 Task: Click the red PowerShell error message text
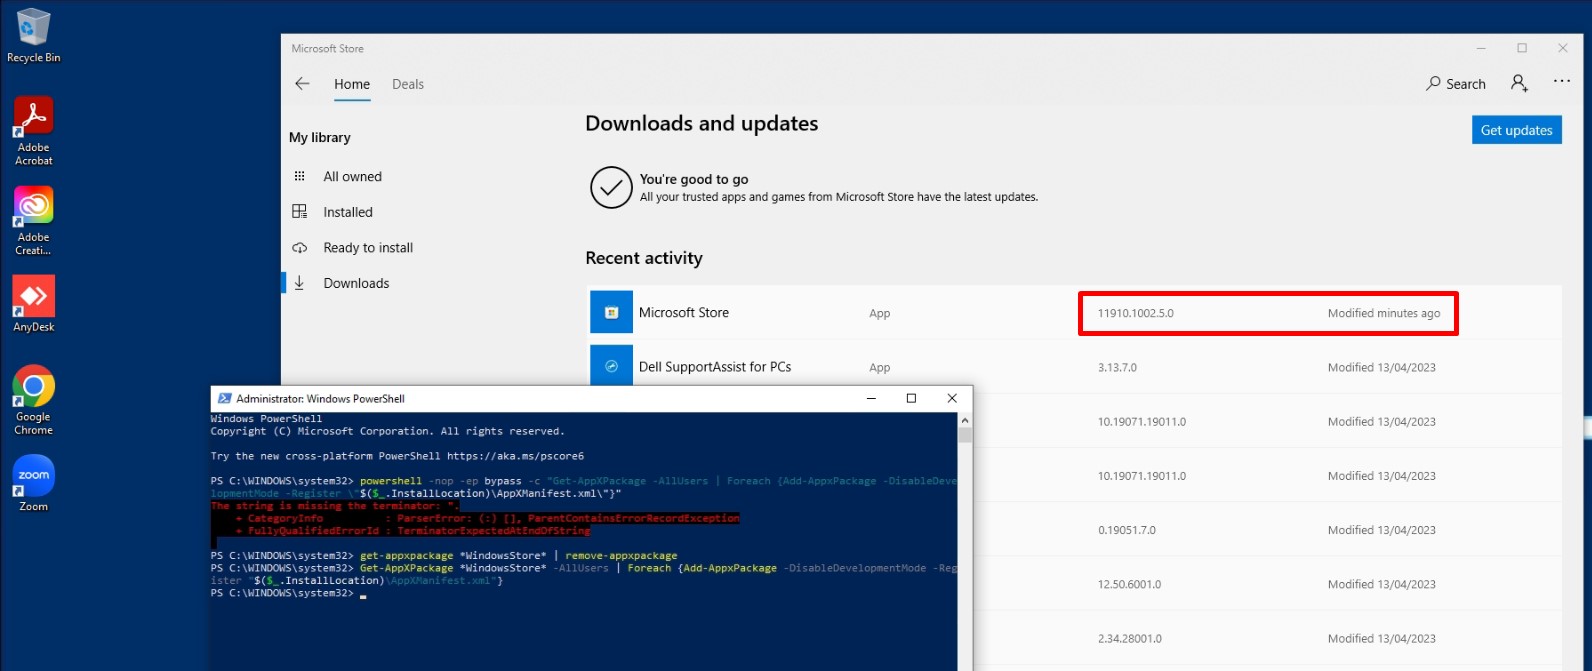click(x=475, y=518)
